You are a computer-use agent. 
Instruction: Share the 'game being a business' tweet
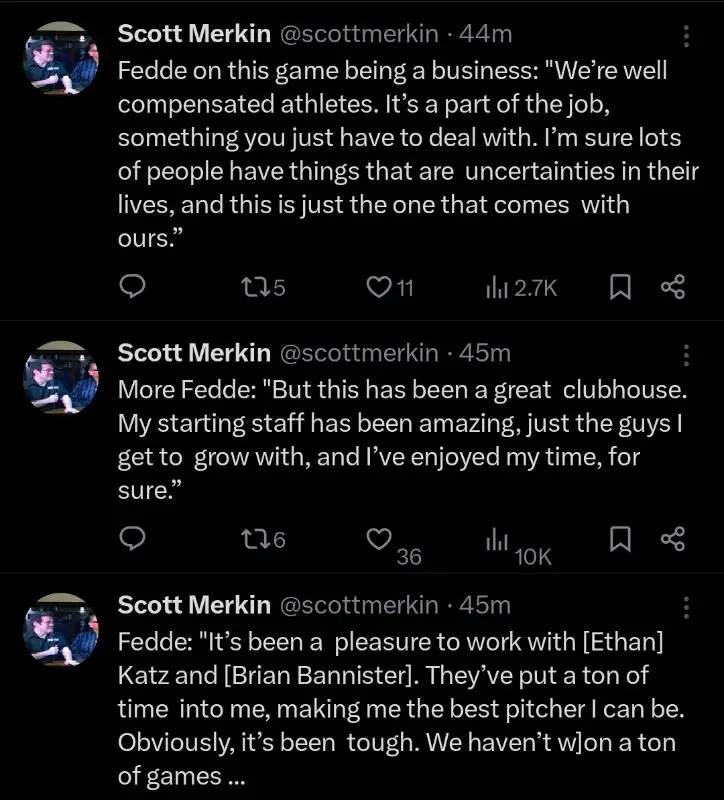click(x=673, y=288)
